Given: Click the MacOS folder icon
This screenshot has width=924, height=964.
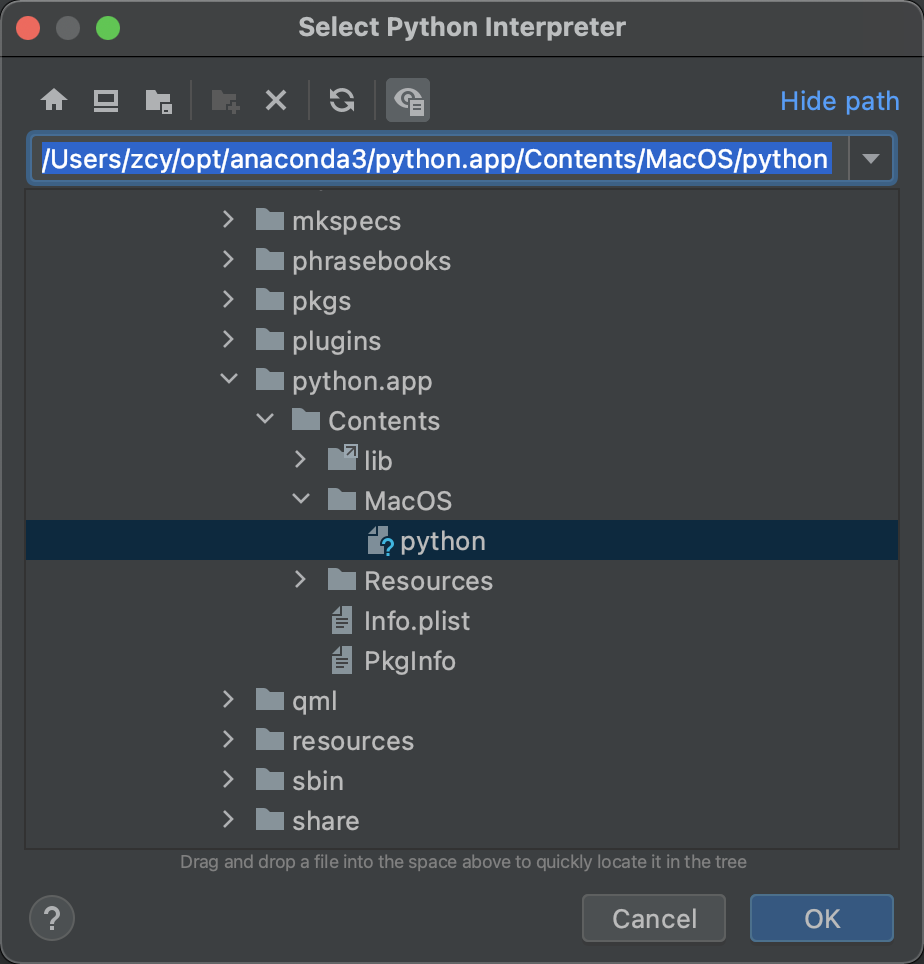Looking at the screenshot, I should click(342, 499).
